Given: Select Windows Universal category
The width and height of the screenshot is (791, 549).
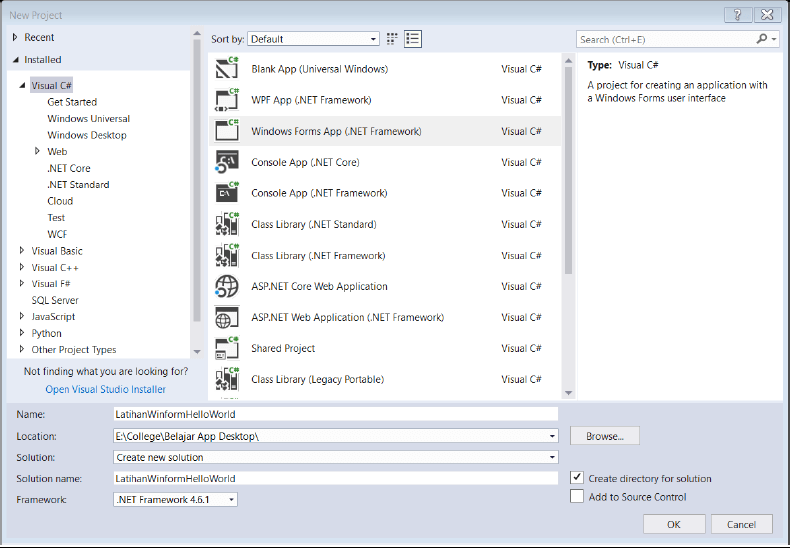Looking at the screenshot, I should [x=89, y=119].
